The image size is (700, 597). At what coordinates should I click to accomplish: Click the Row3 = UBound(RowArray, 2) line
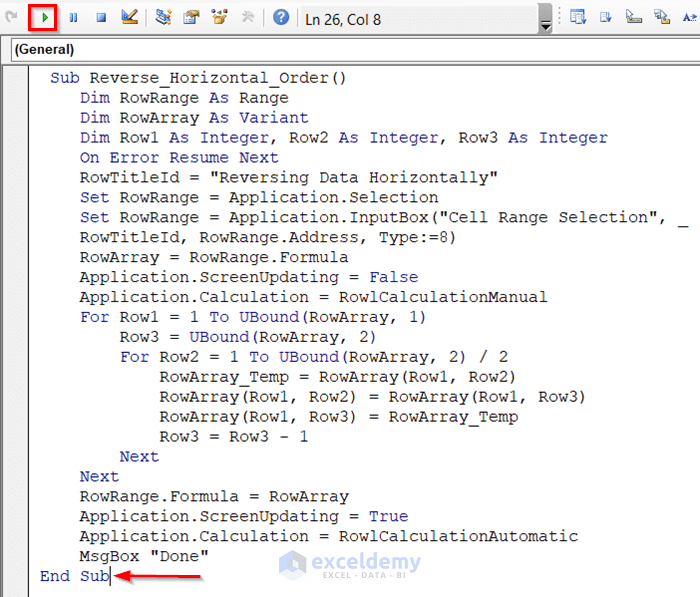[248, 337]
